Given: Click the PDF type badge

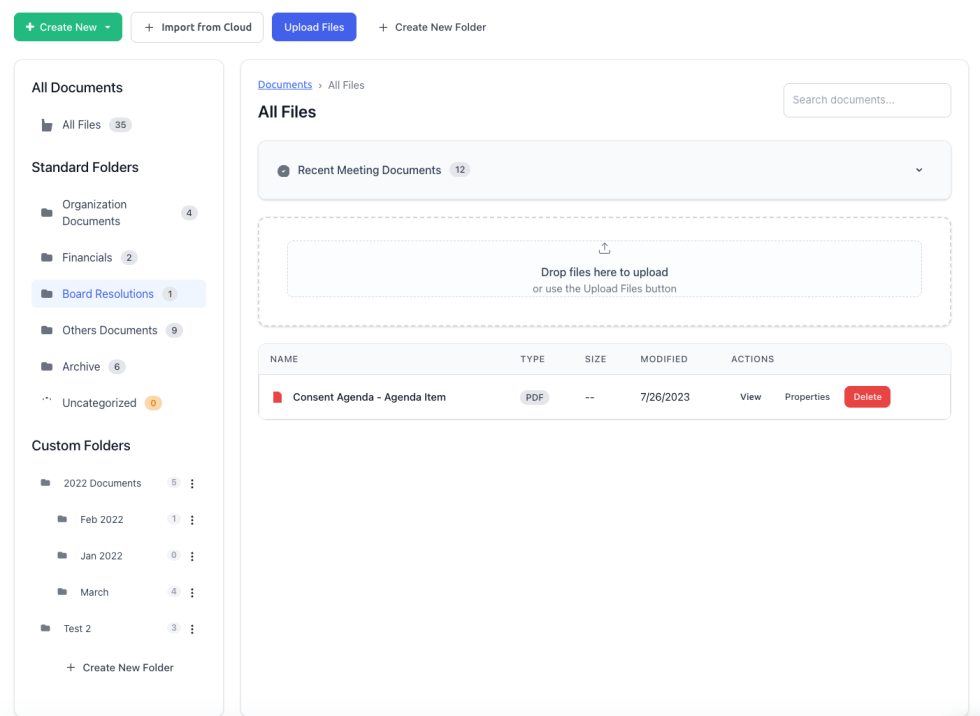Looking at the screenshot, I should click(534, 397).
